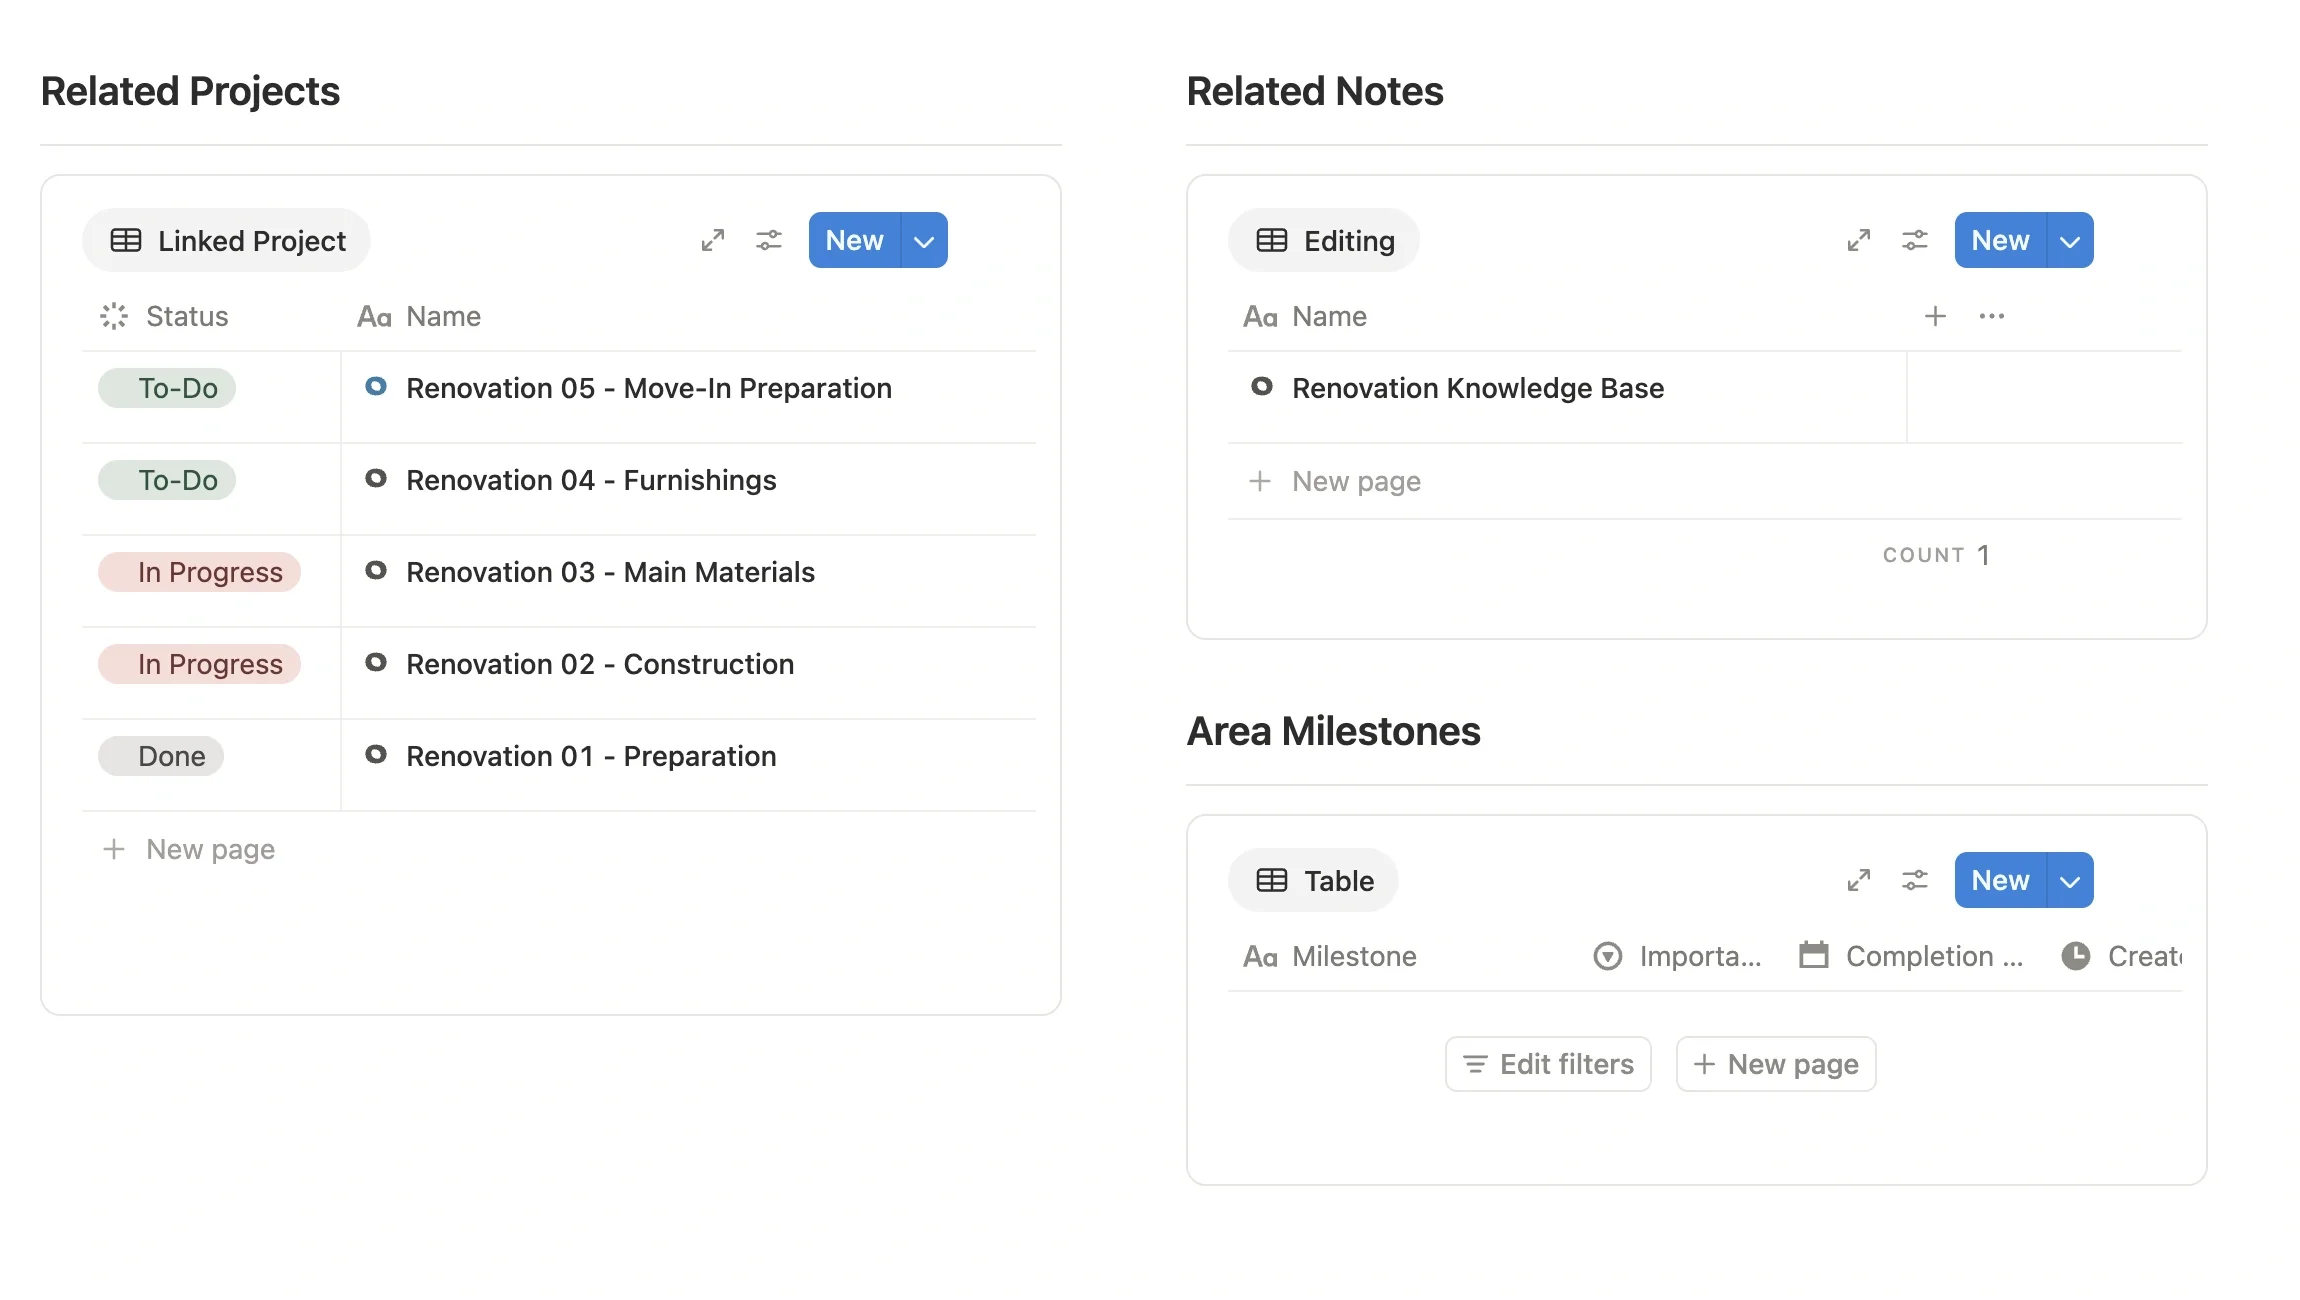Expand Related Notes Editing view full page
The image size is (2300, 1300).
1858,240
